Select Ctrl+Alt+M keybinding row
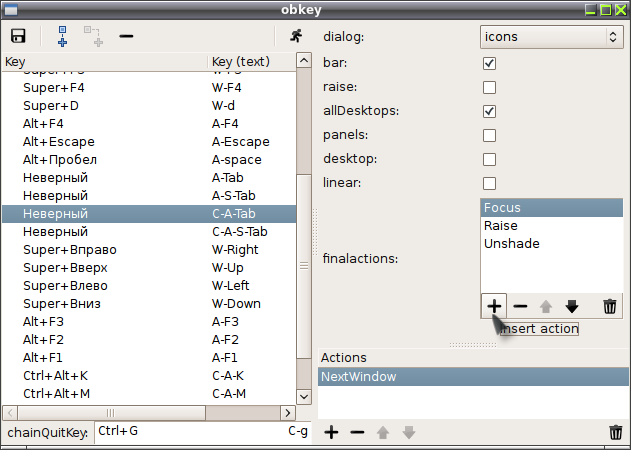Image resolution: width=631 pixels, height=450 pixels. pyautogui.click(x=149, y=394)
